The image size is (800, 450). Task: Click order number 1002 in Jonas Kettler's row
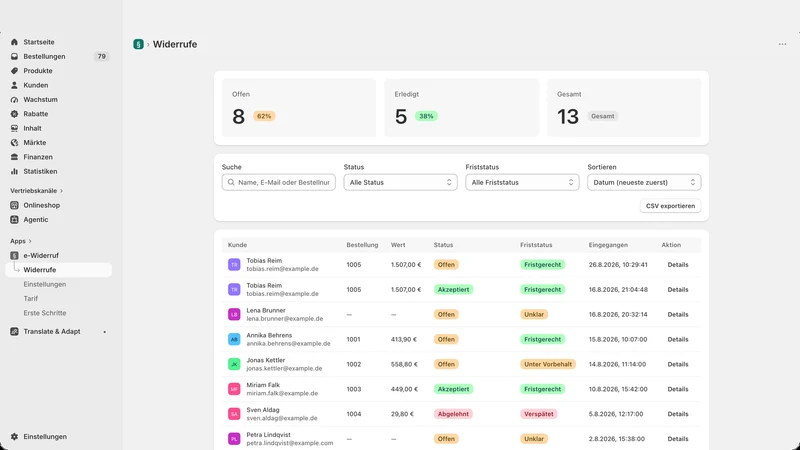tap(354, 364)
